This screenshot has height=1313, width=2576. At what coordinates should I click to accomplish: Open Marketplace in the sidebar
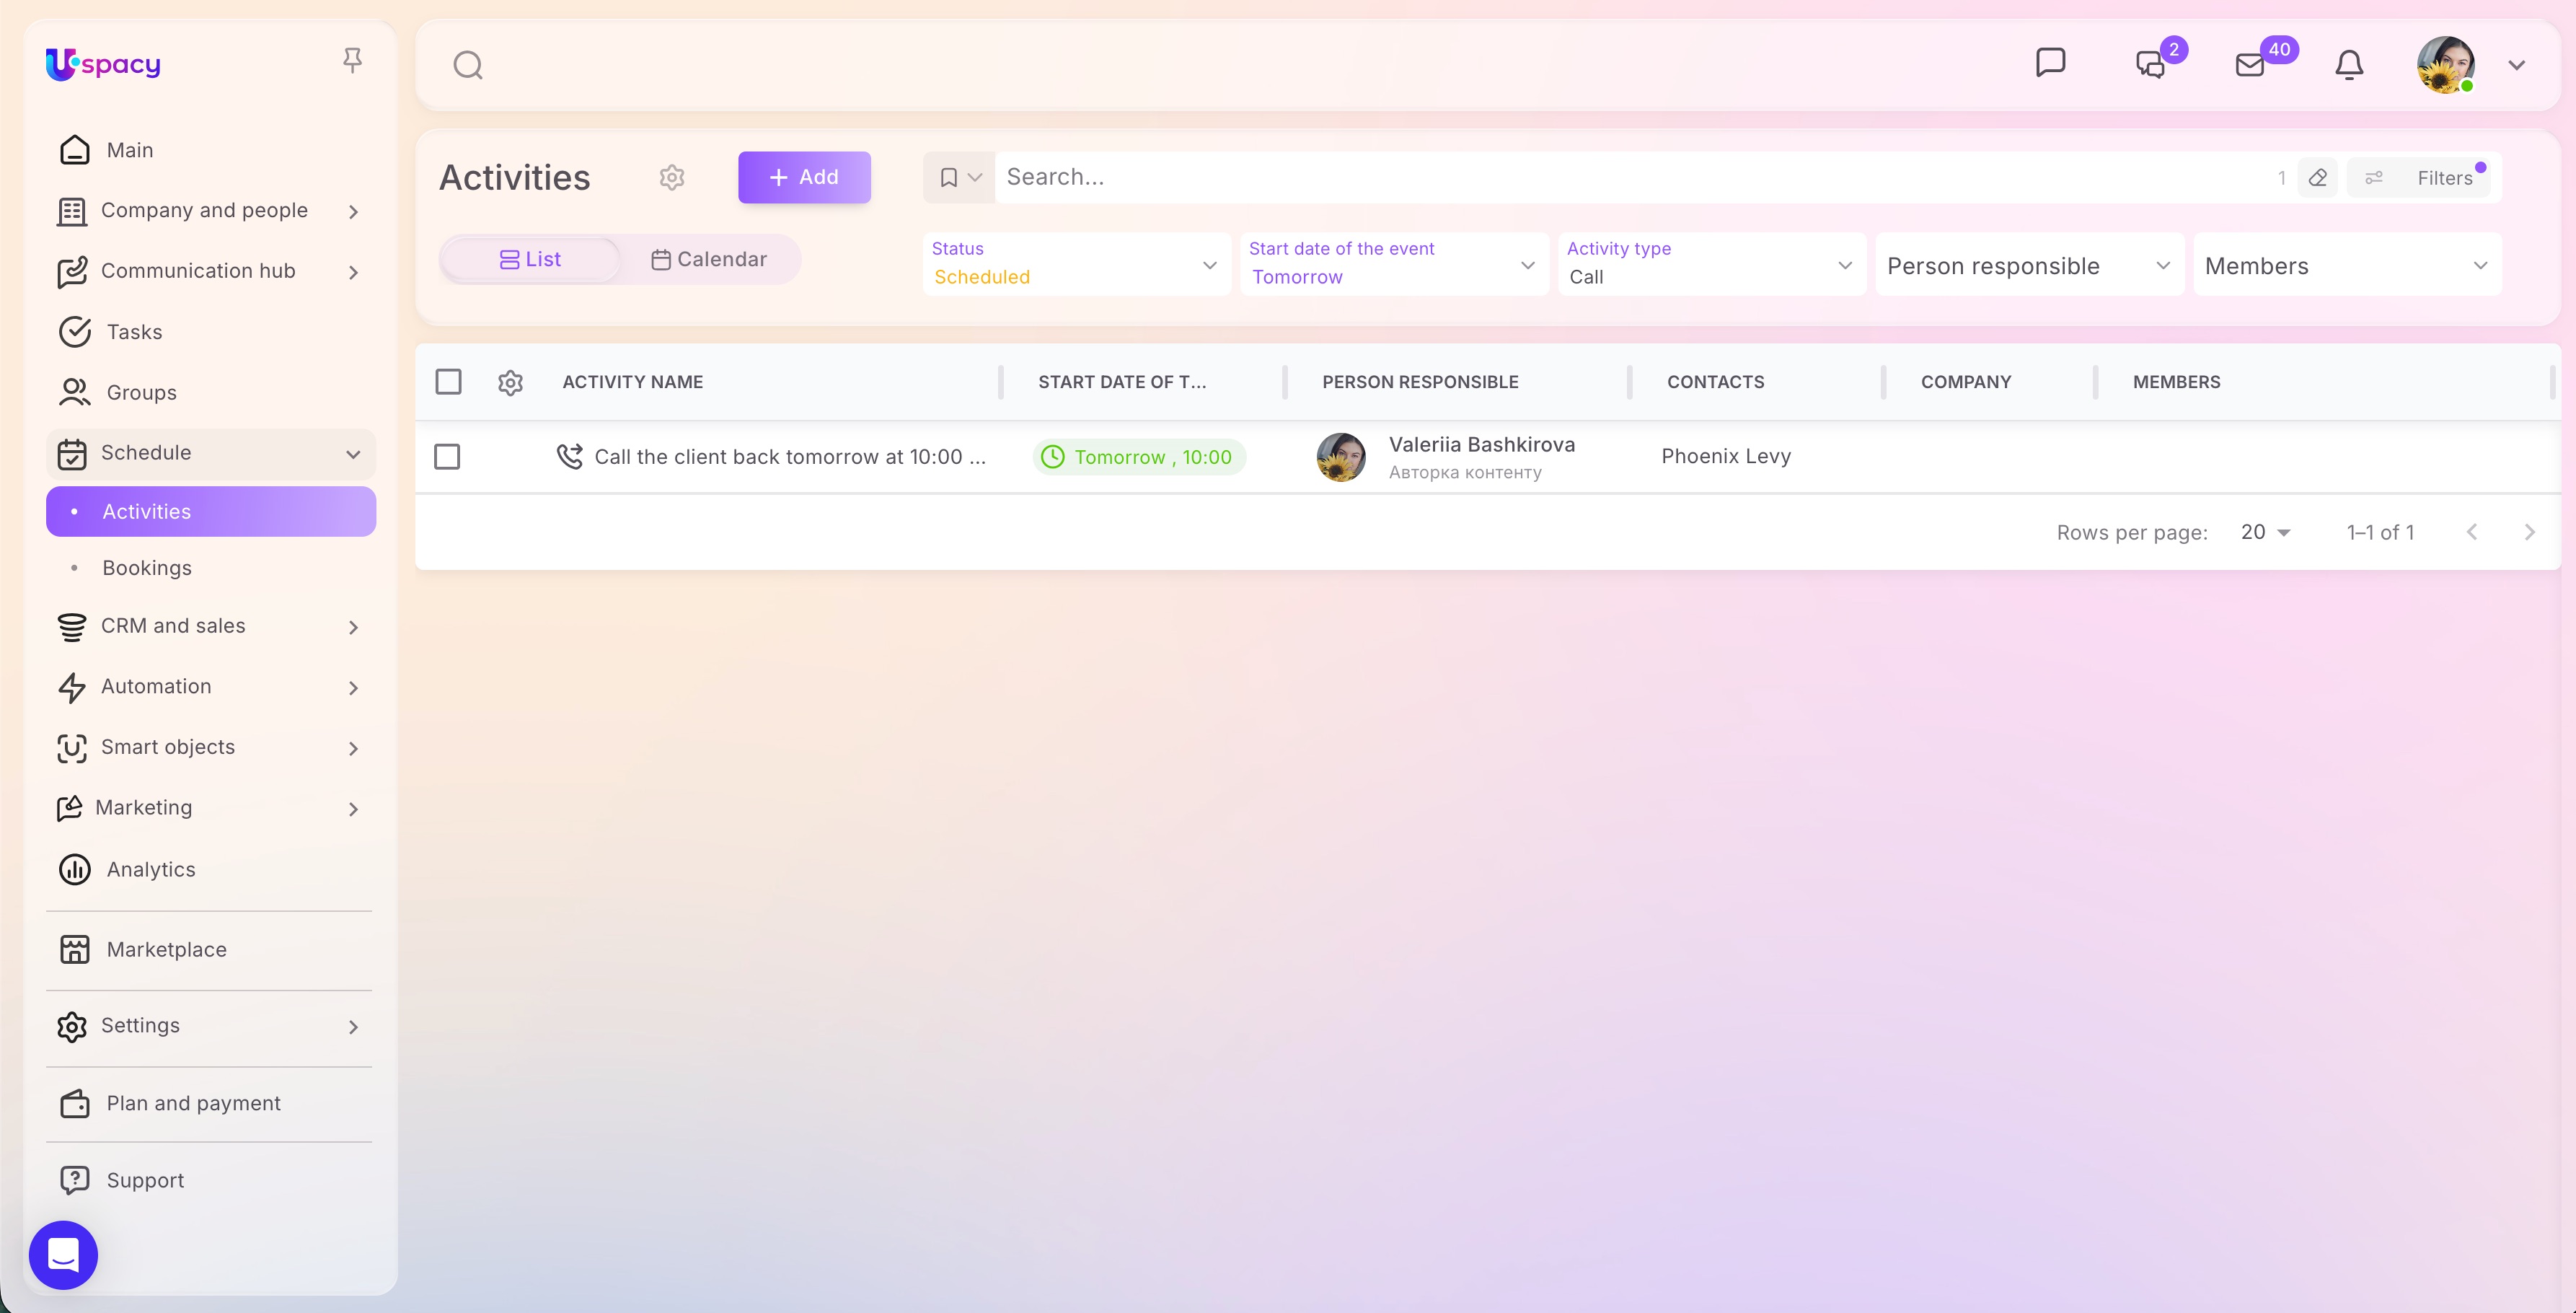click(x=211, y=949)
